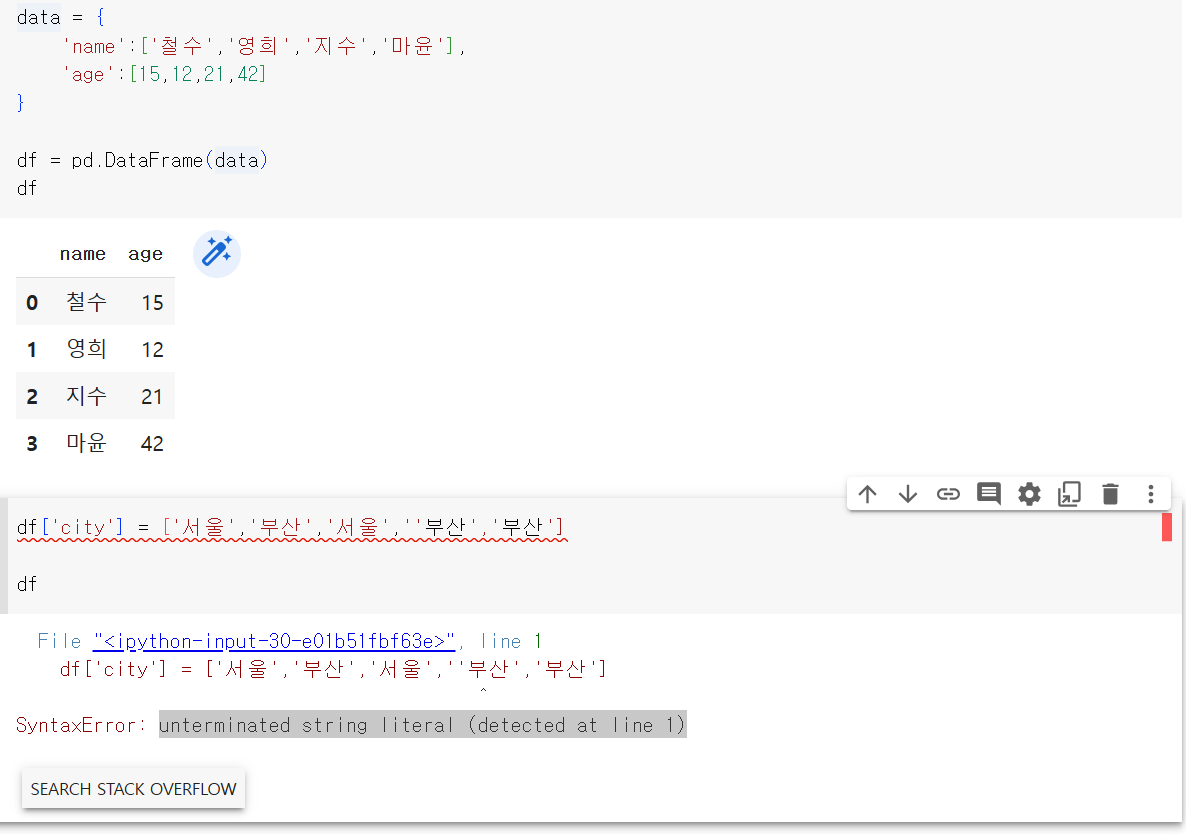
Task: Select age value 21
Action: [152, 397]
